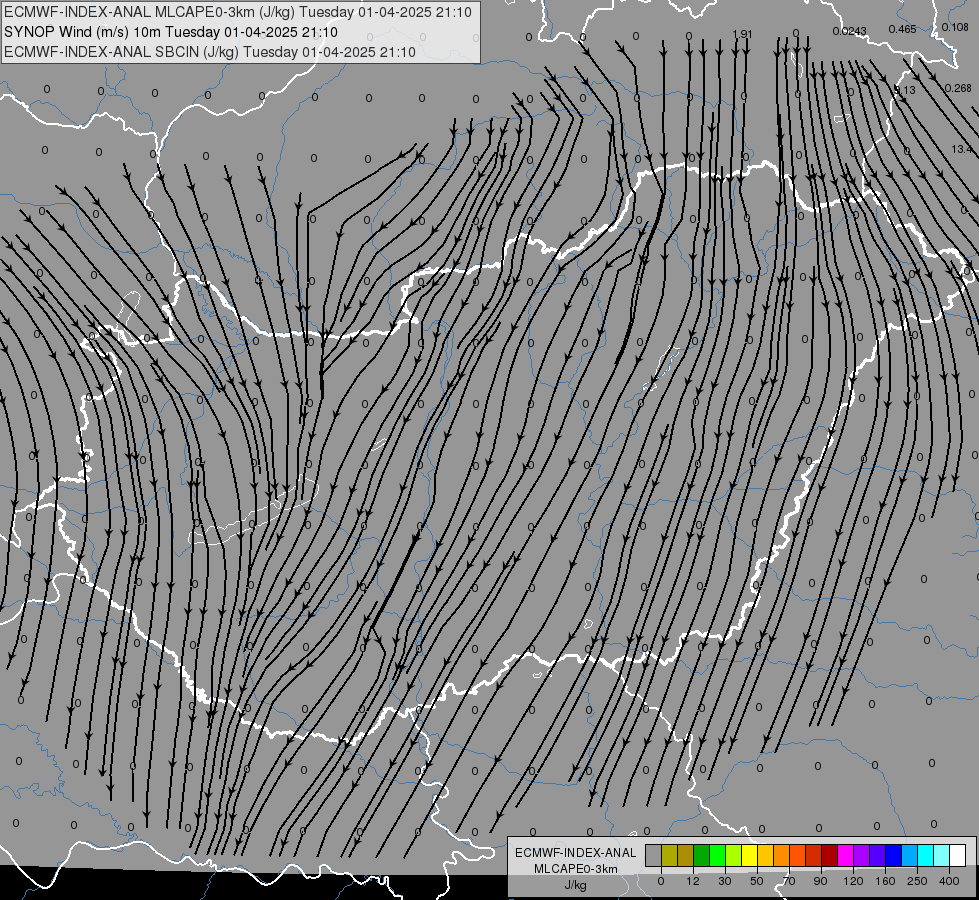The width and height of the screenshot is (979, 900).
Task: Pick the dark red legend swatch at 90
Action: (829, 856)
